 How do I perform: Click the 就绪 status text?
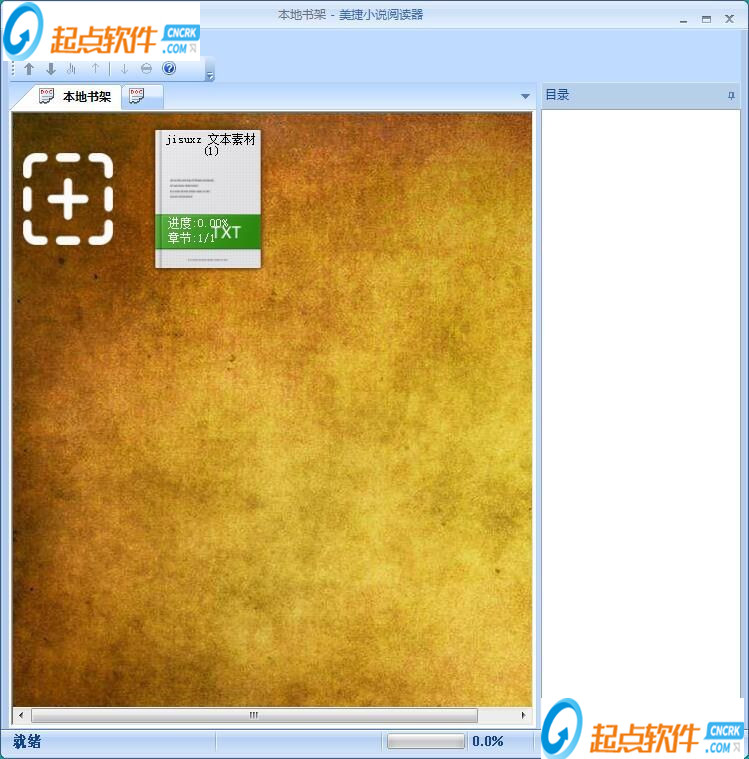pyautogui.click(x=27, y=741)
